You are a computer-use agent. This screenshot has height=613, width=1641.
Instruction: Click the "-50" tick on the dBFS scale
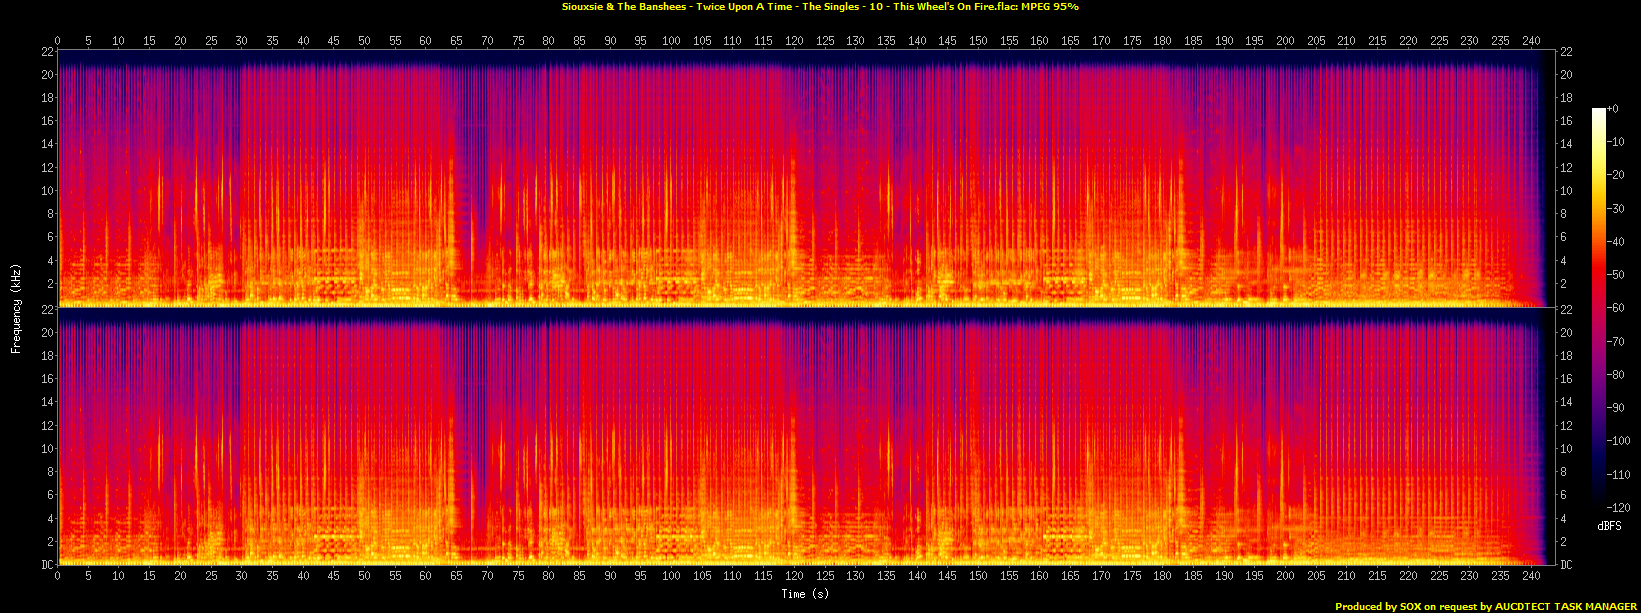coord(1615,275)
